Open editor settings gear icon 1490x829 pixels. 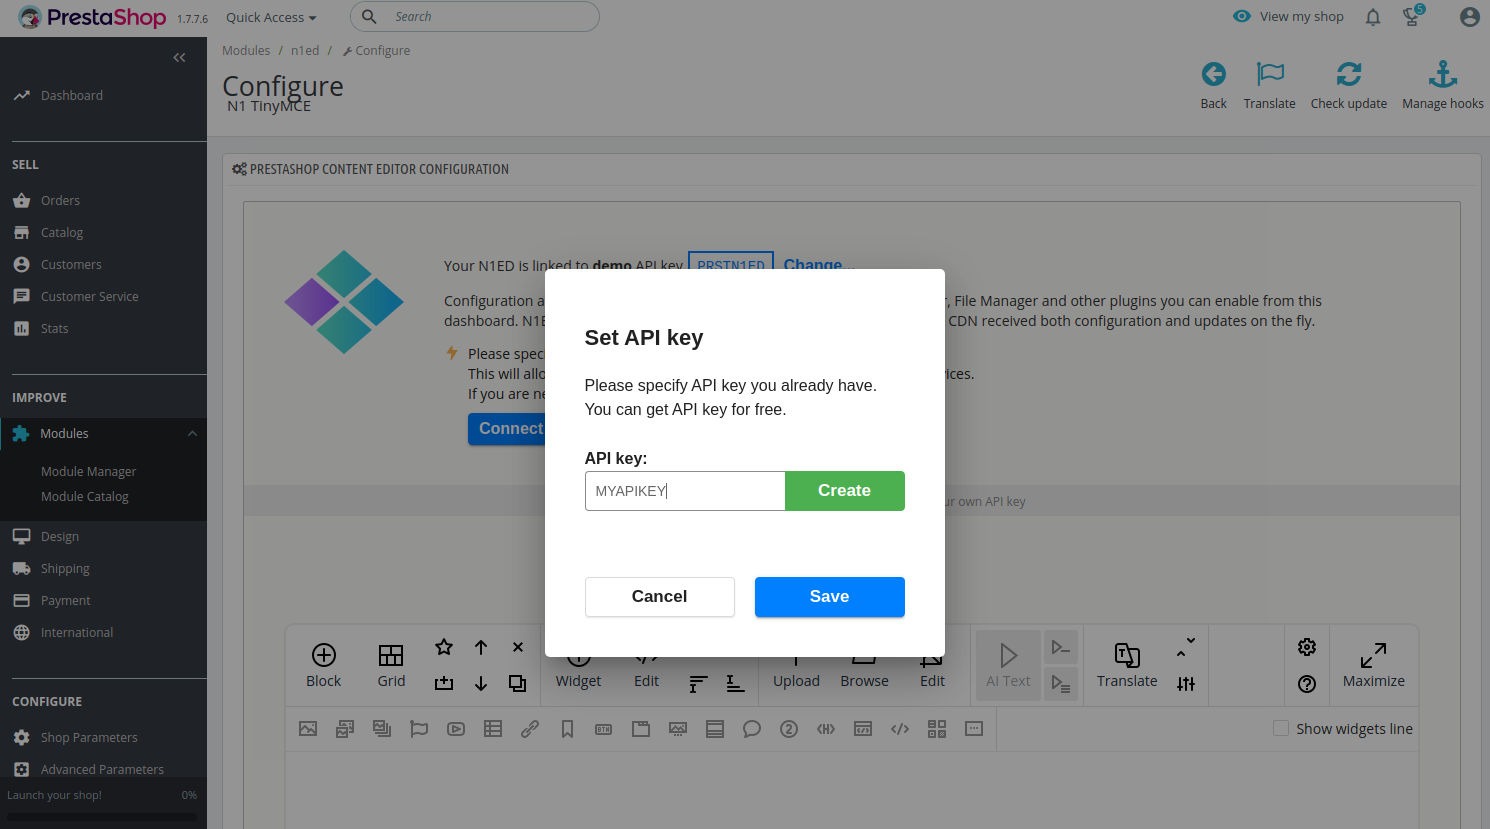1307,647
